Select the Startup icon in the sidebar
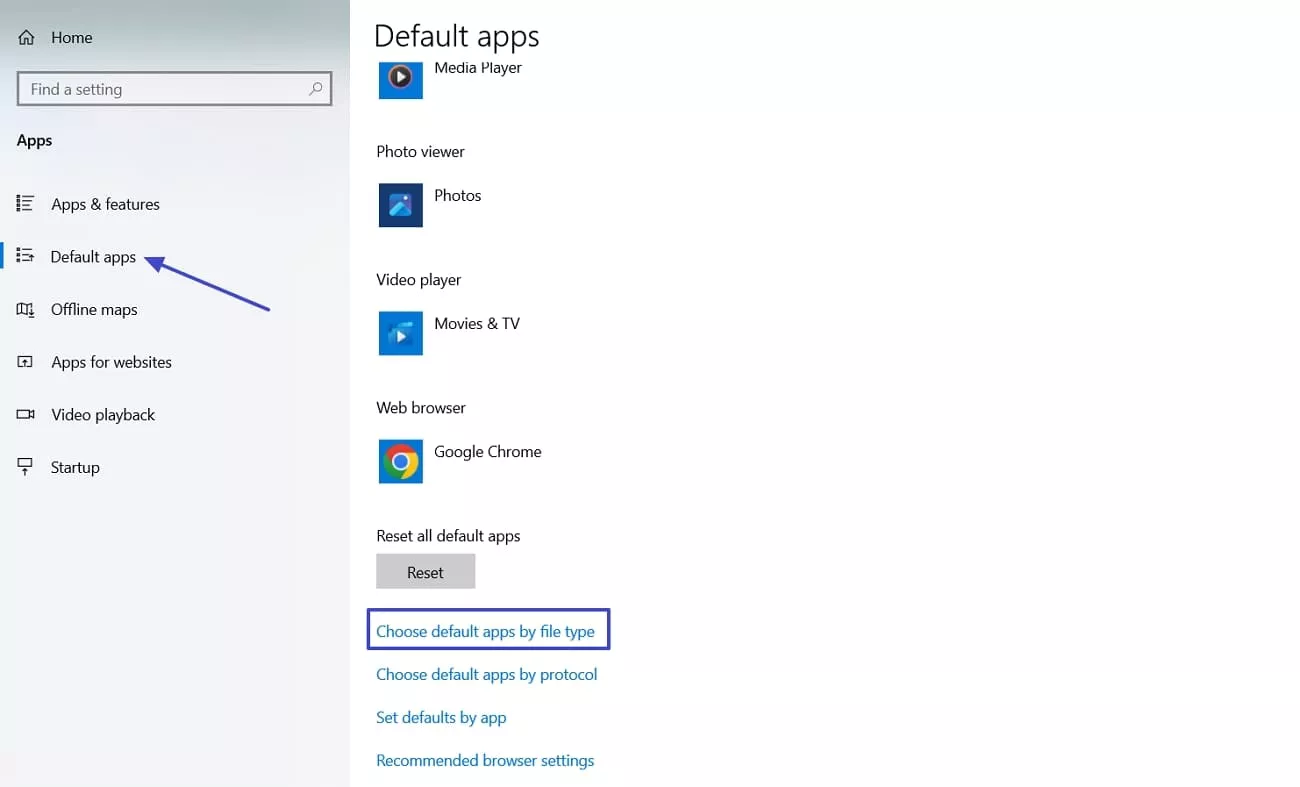The width and height of the screenshot is (1300, 787). click(25, 467)
